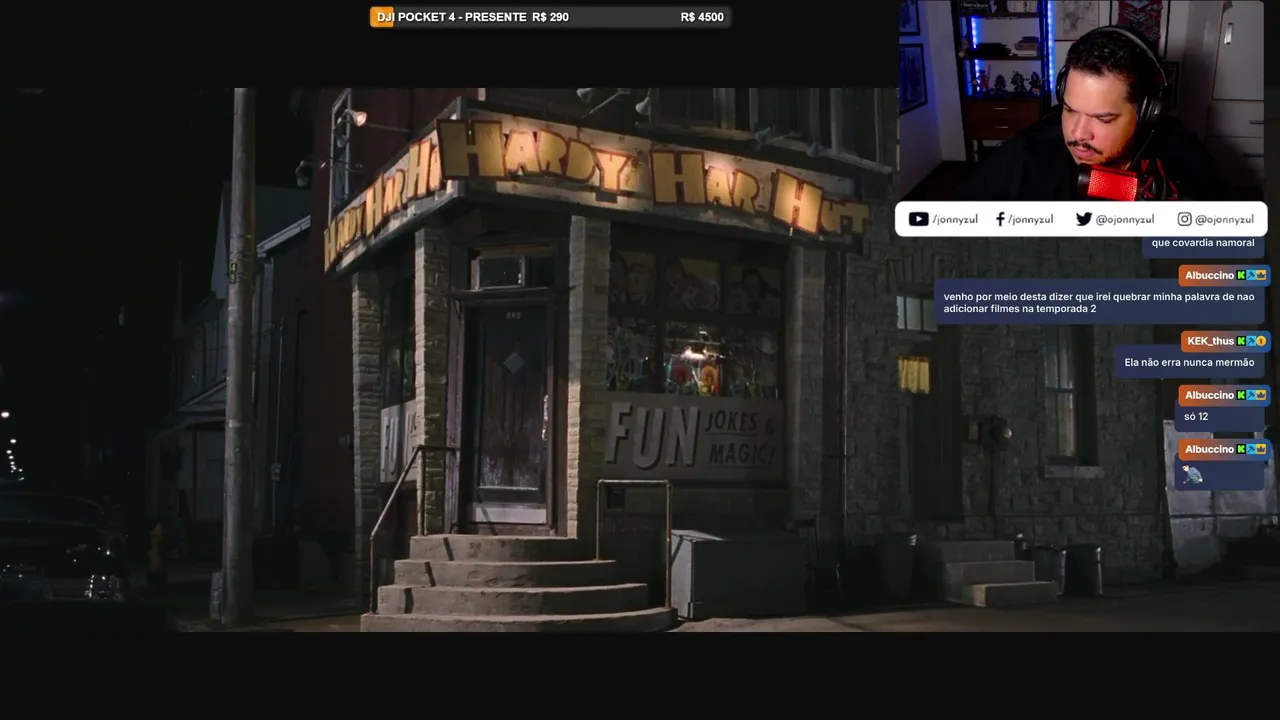Image resolution: width=1280 pixels, height=720 pixels.
Task: Select the message starting 'venho por meio desta dizer'
Action: click(x=1099, y=303)
